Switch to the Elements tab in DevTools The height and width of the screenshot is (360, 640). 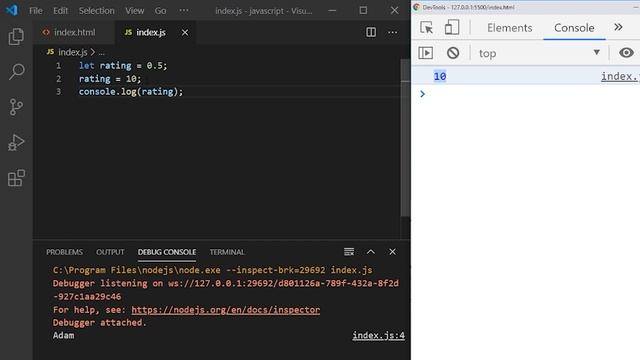click(509, 28)
